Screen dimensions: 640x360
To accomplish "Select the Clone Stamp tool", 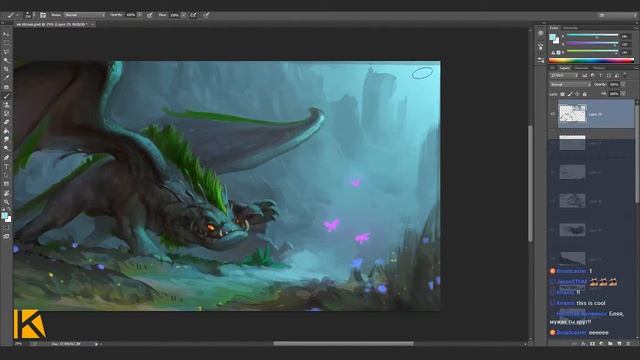I will [x=6, y=105].
